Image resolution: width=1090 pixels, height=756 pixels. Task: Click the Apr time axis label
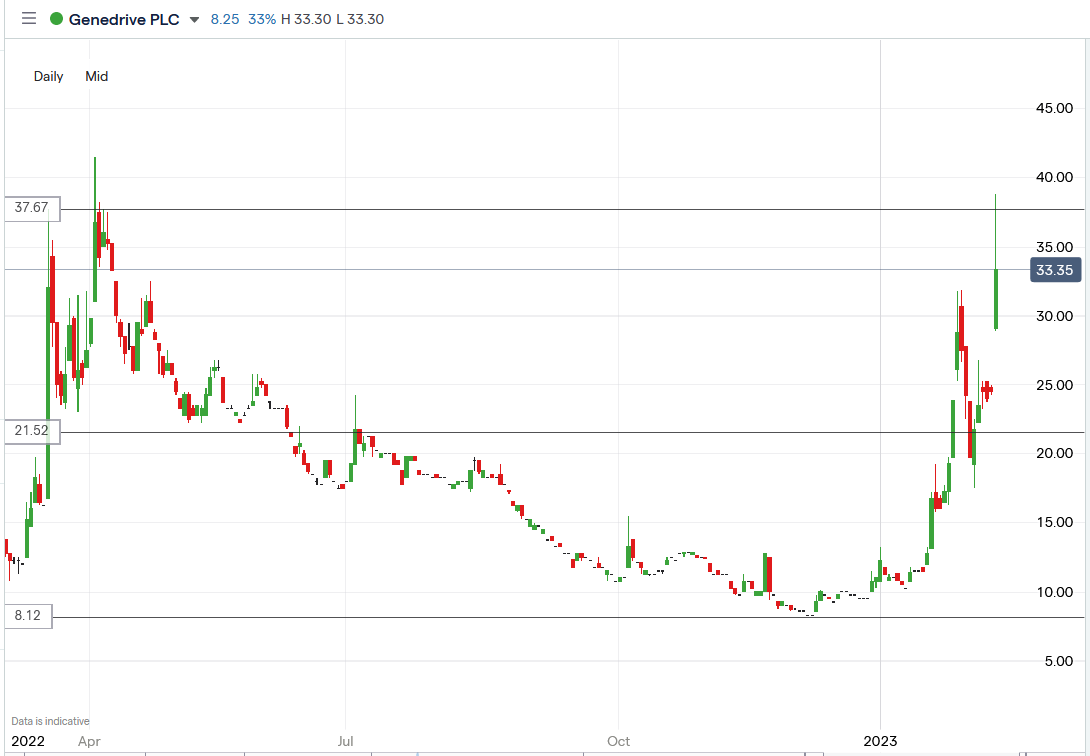tap(89, 741)
